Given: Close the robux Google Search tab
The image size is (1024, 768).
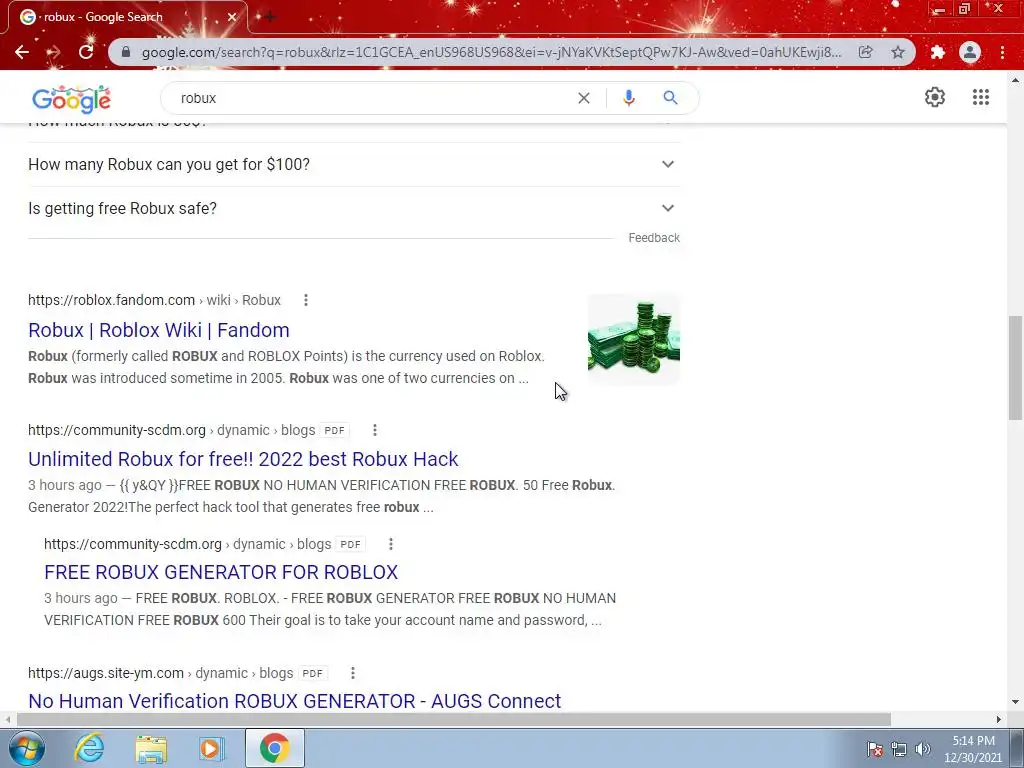Looking at the screenshot, I should click(x=232, y=17).
